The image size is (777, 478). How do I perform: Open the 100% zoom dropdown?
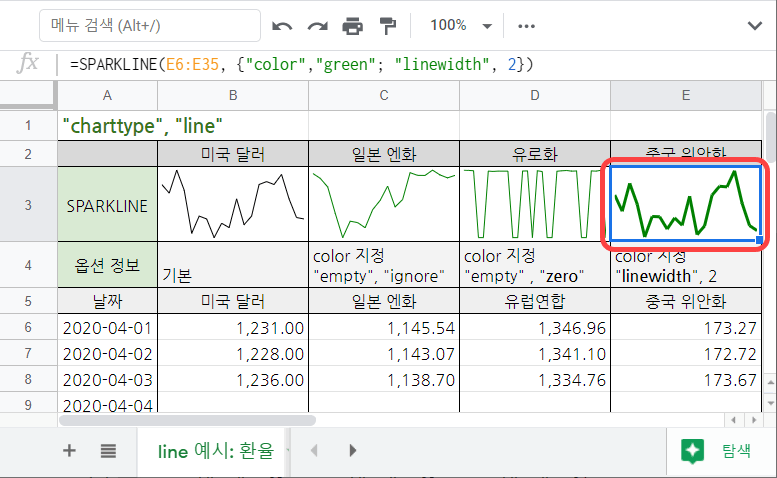461,25
